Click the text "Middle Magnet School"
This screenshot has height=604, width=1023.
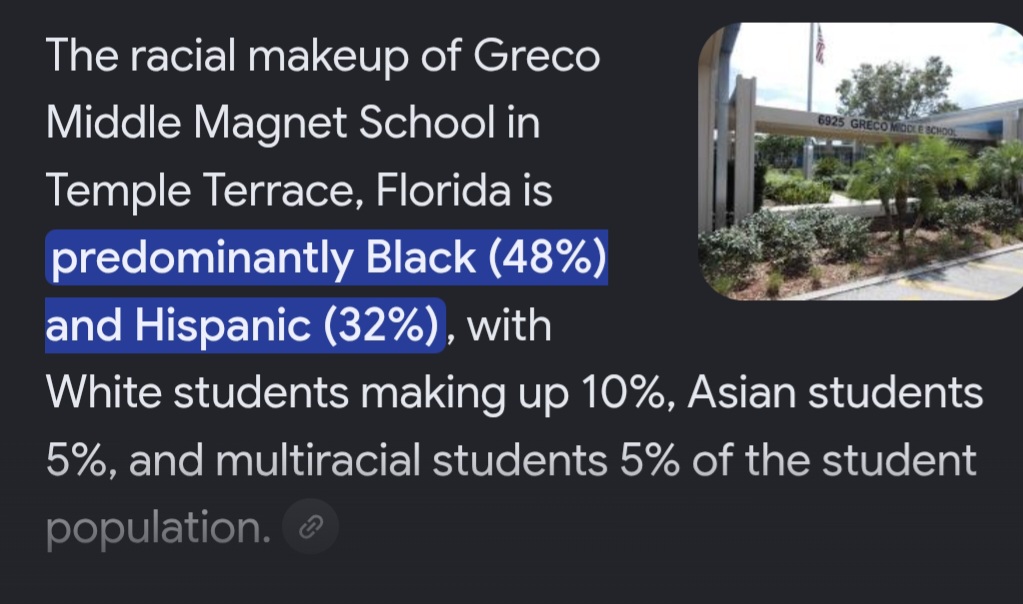(x=270, y=123)
